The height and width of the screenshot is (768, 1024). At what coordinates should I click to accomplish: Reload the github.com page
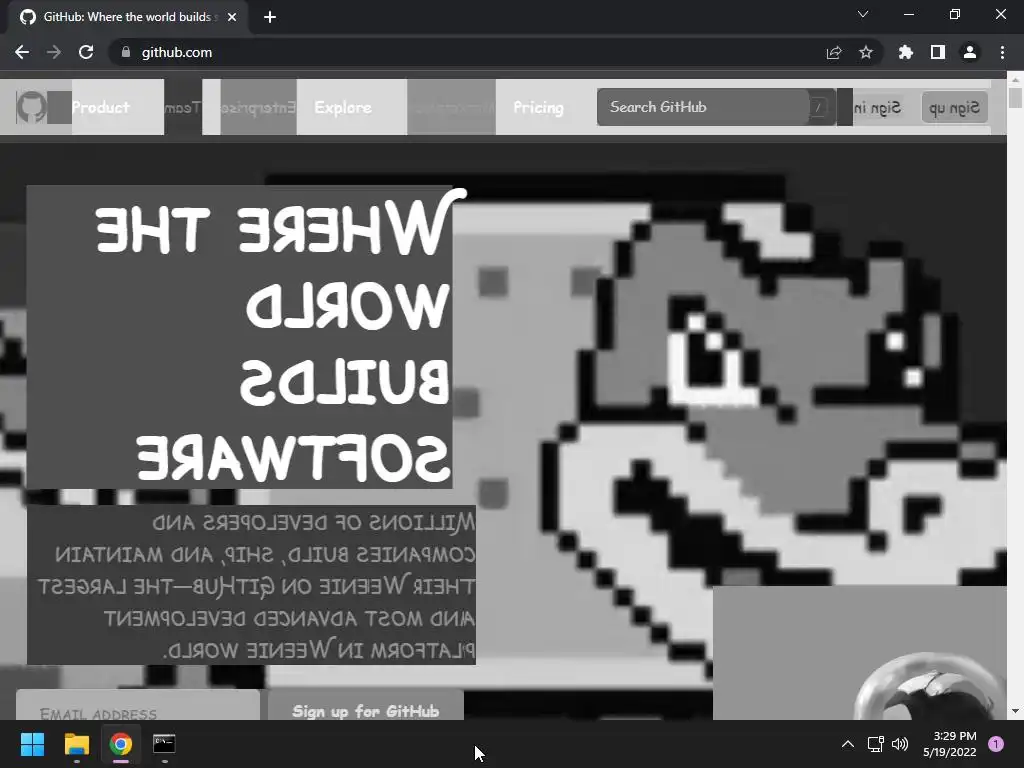[x=86, y=52]
